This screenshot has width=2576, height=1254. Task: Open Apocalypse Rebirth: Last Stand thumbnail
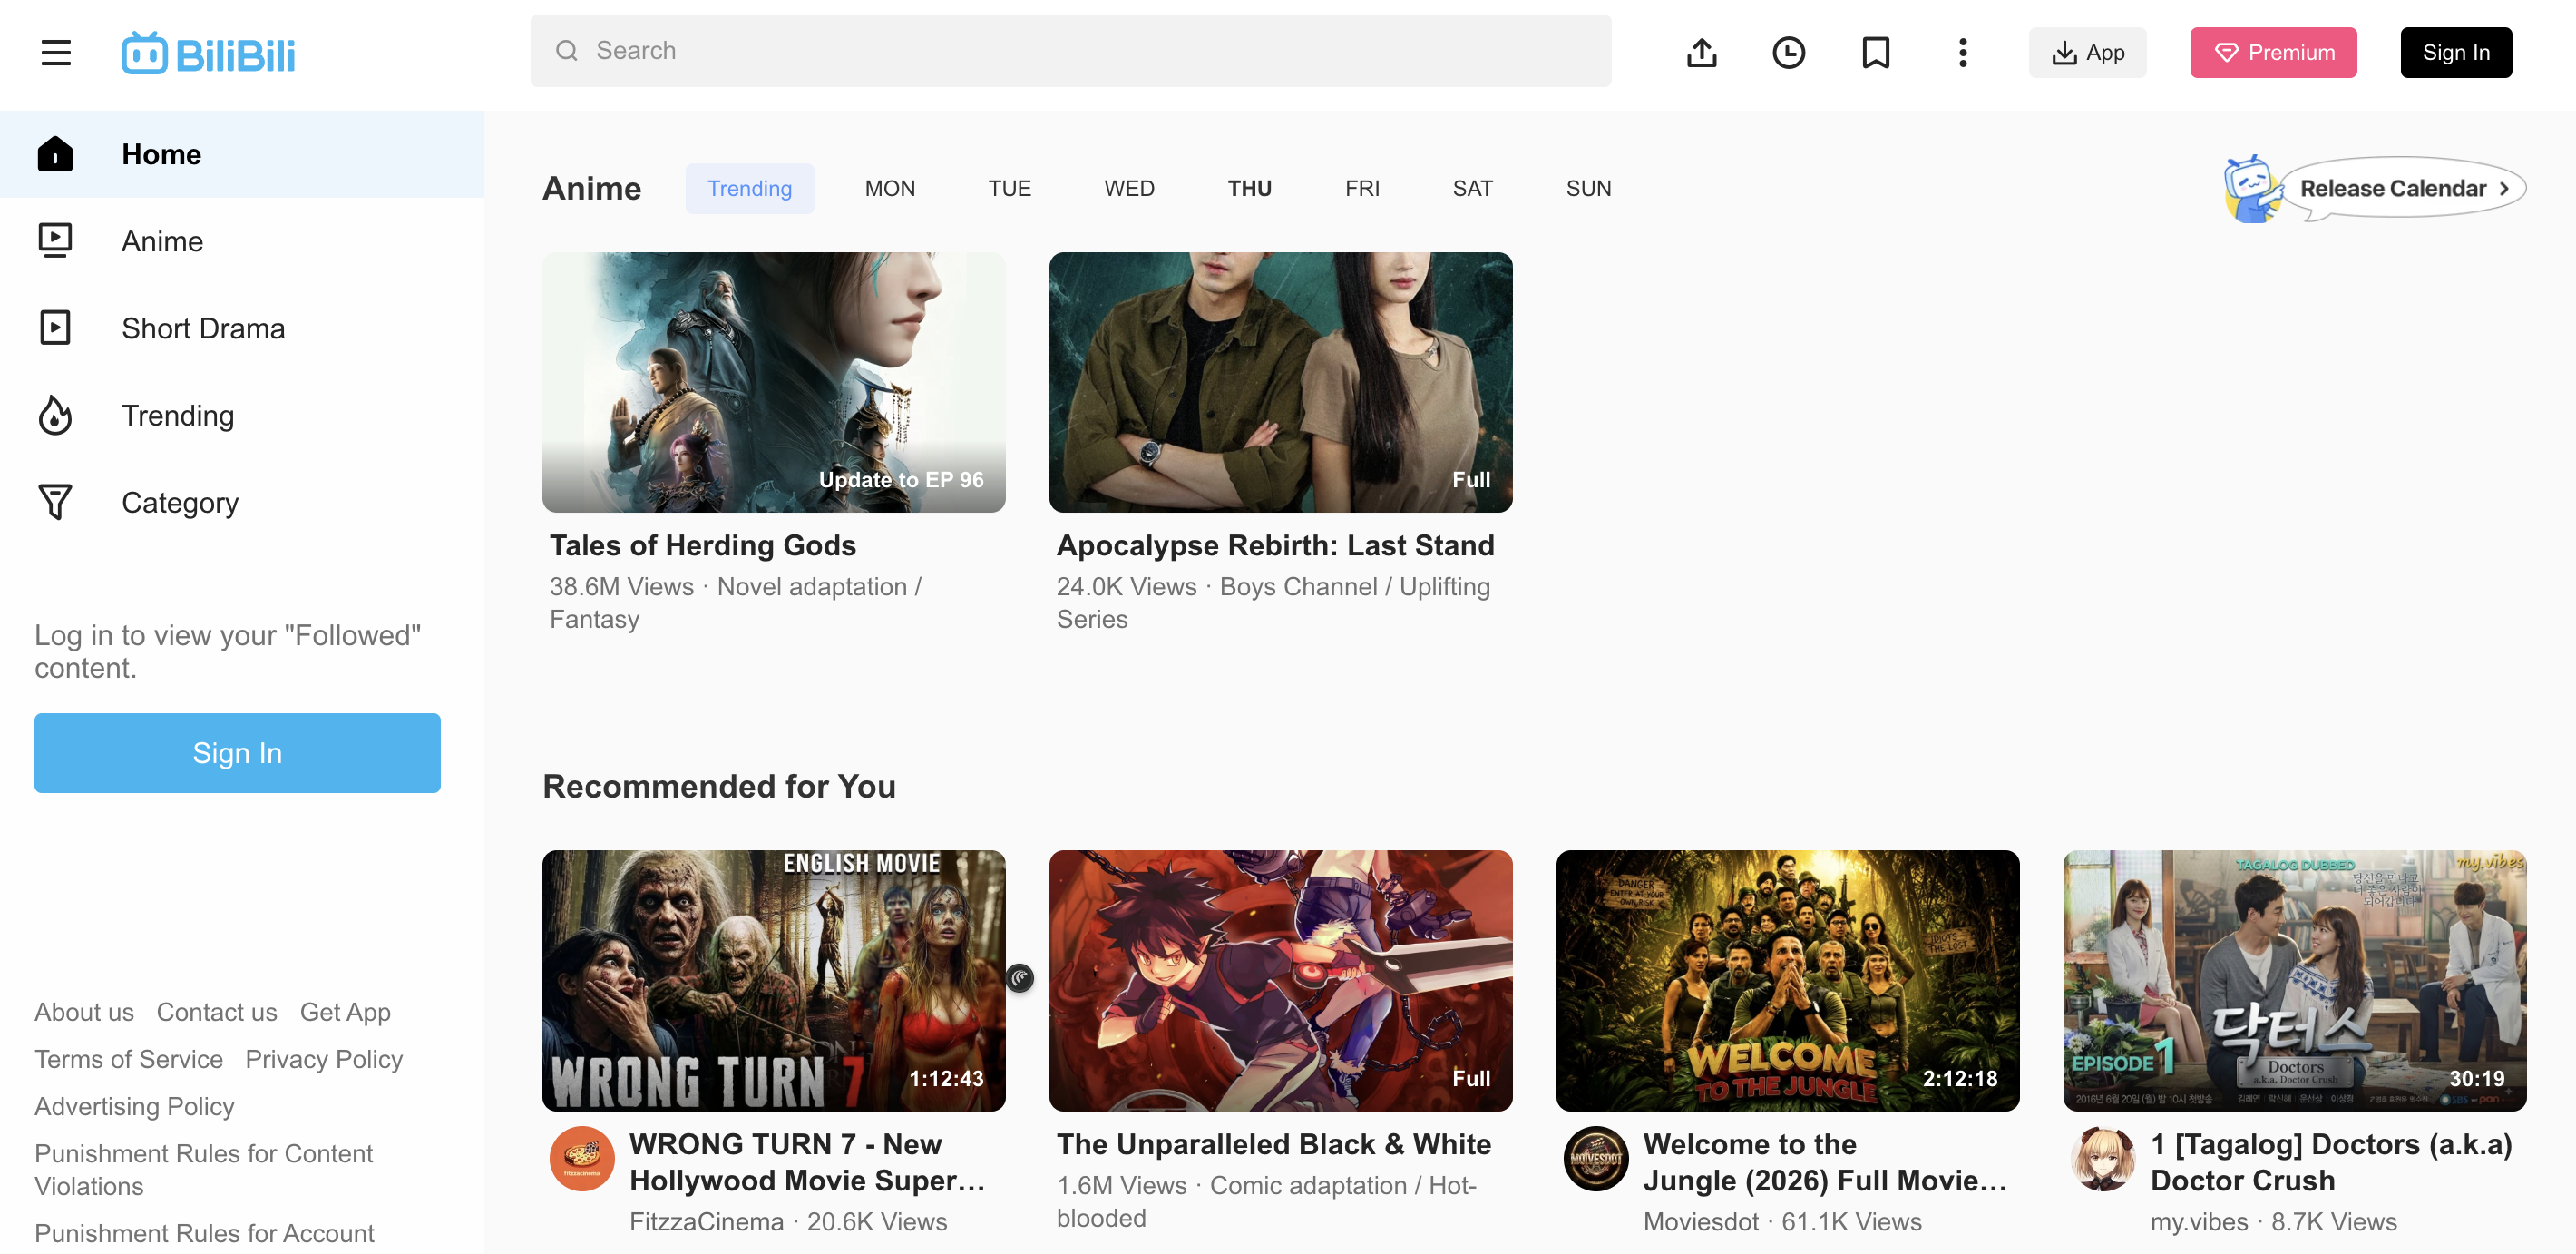coord(1280,382)
